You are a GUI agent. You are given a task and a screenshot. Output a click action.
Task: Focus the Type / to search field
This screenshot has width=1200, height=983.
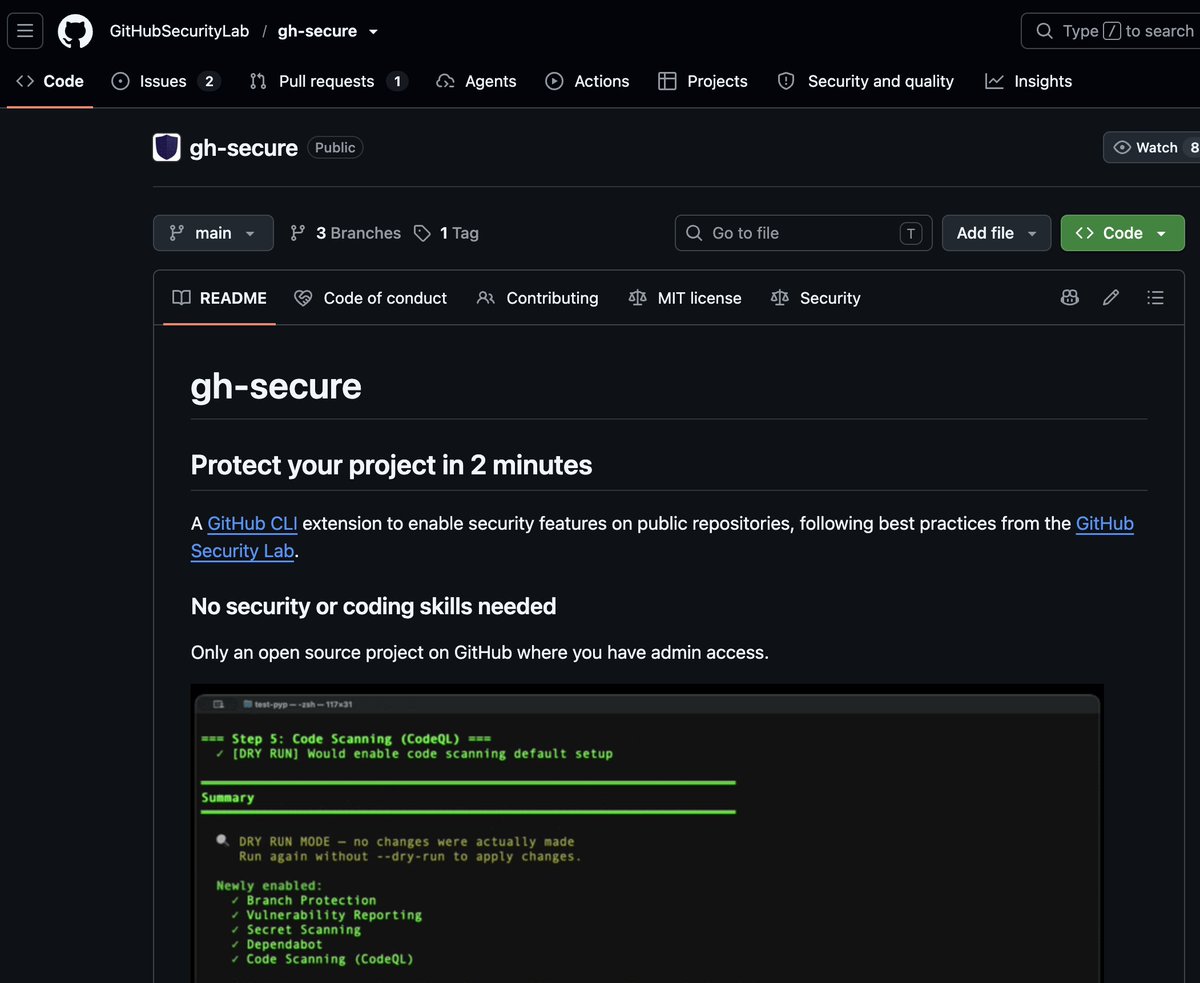tap(1110, 31)
